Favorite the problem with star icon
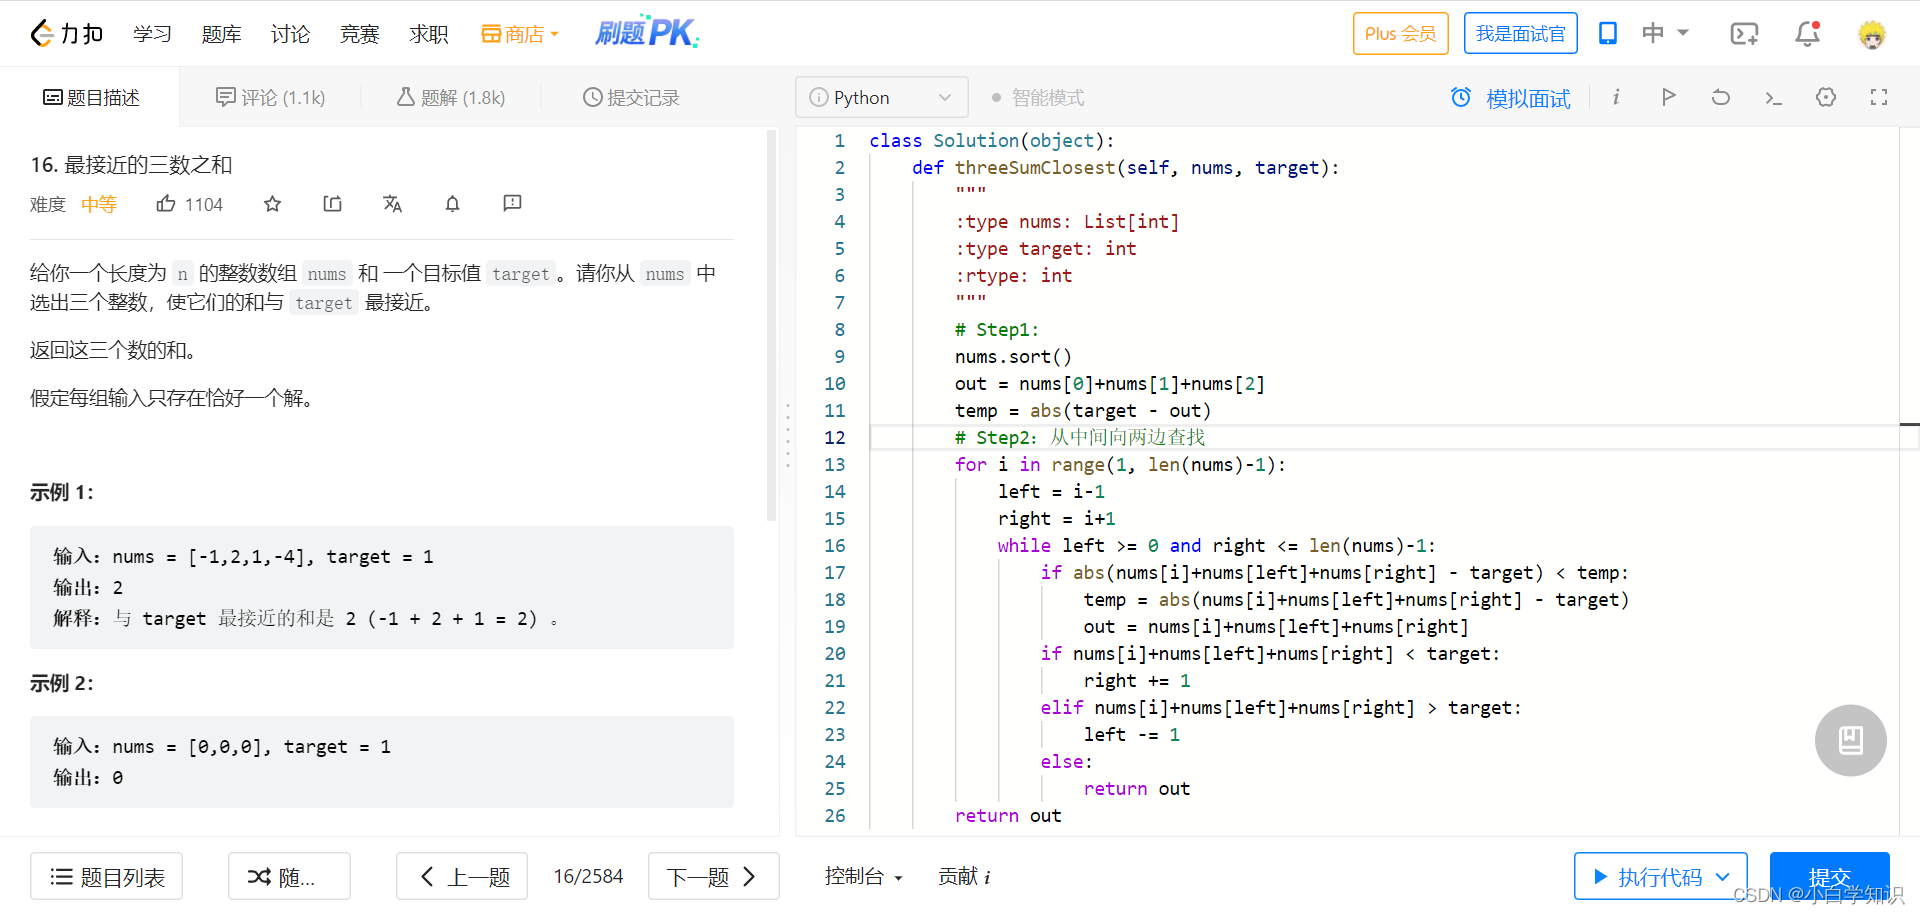The image size is (1920, 914). [272, 204]
